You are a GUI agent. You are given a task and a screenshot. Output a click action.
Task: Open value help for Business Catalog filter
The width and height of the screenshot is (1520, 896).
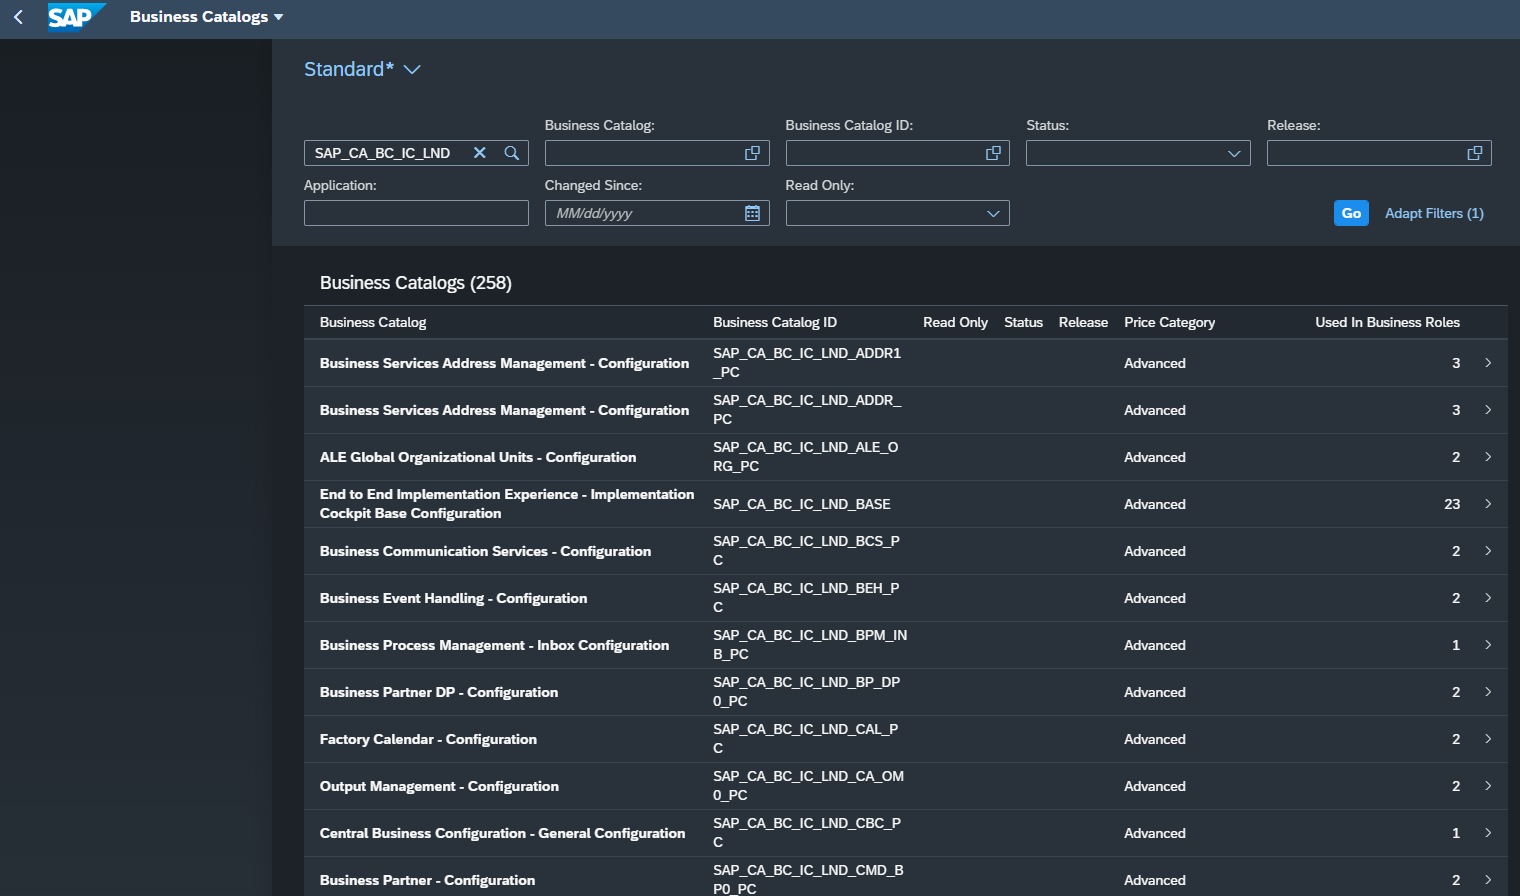point(752,153)
